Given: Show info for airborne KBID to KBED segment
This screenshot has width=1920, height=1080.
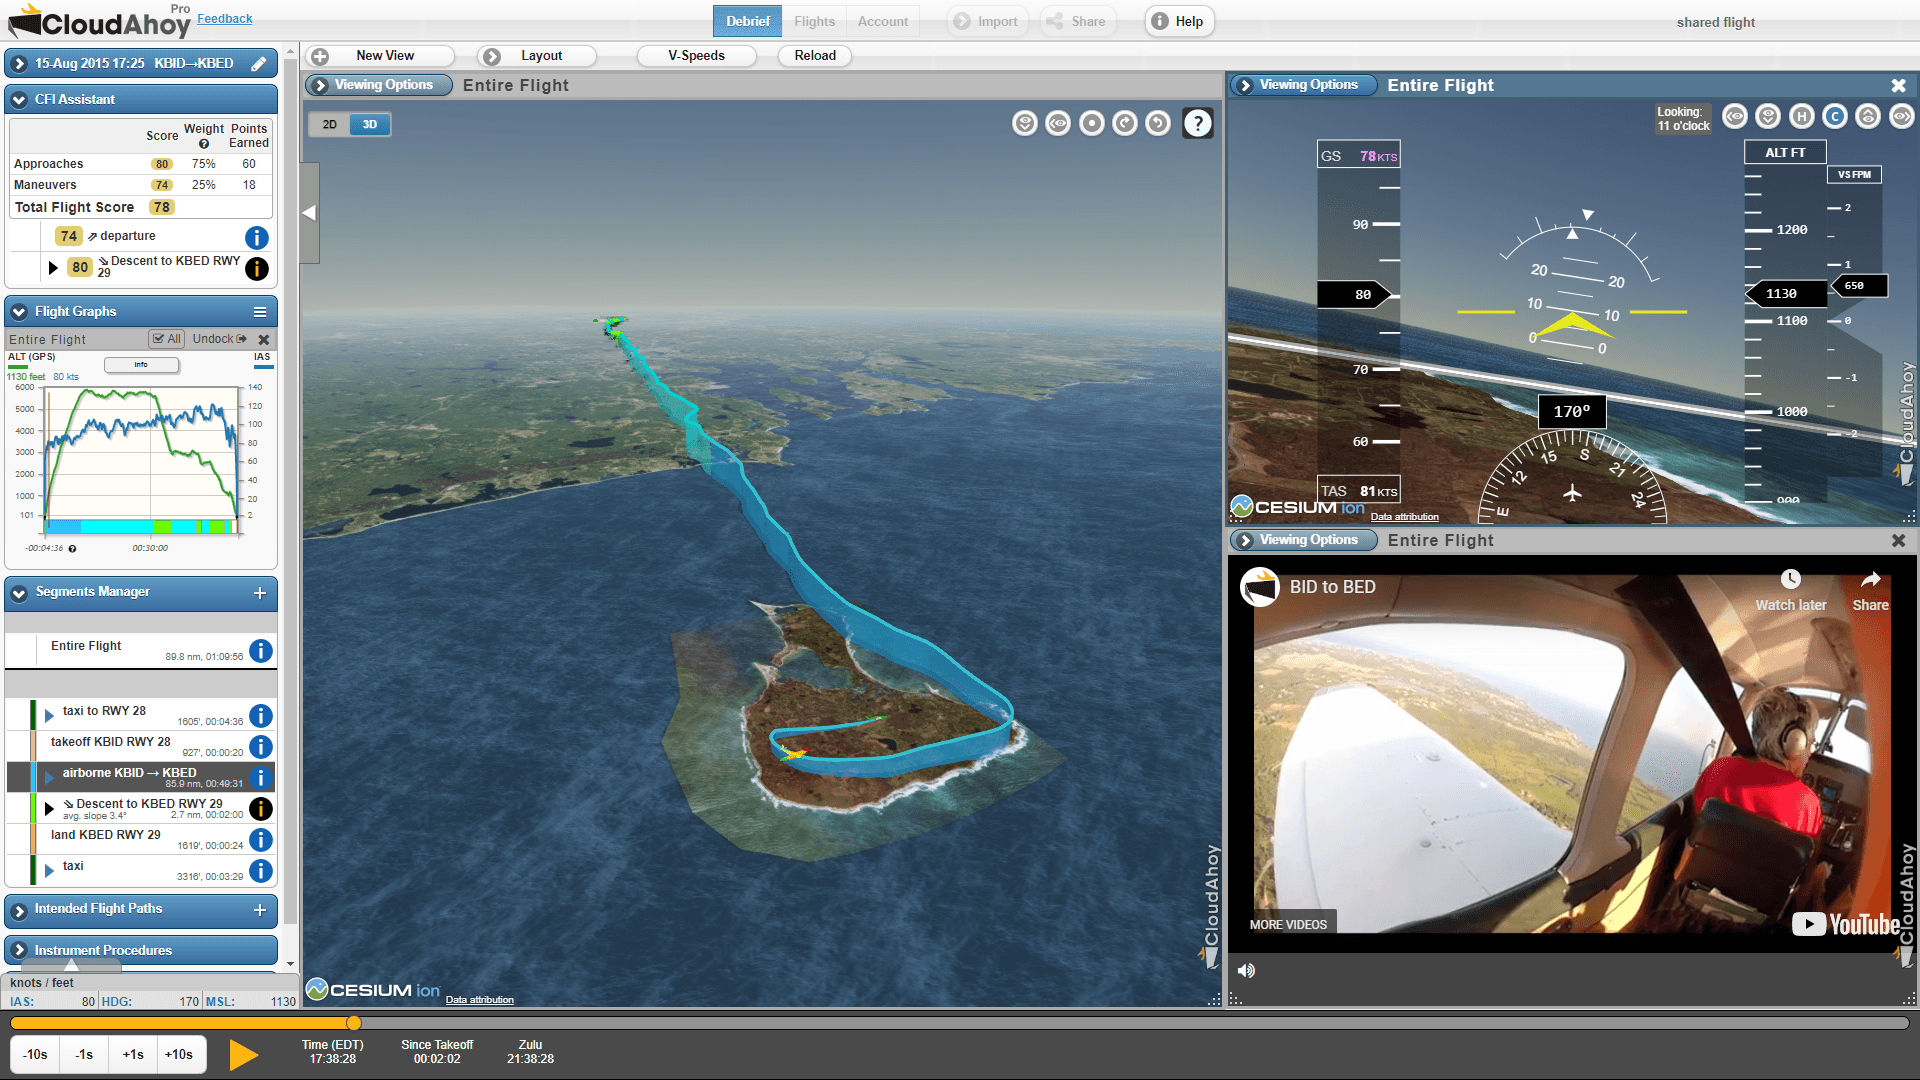Looking at the screenshot, I should click(x=261, y=778).
